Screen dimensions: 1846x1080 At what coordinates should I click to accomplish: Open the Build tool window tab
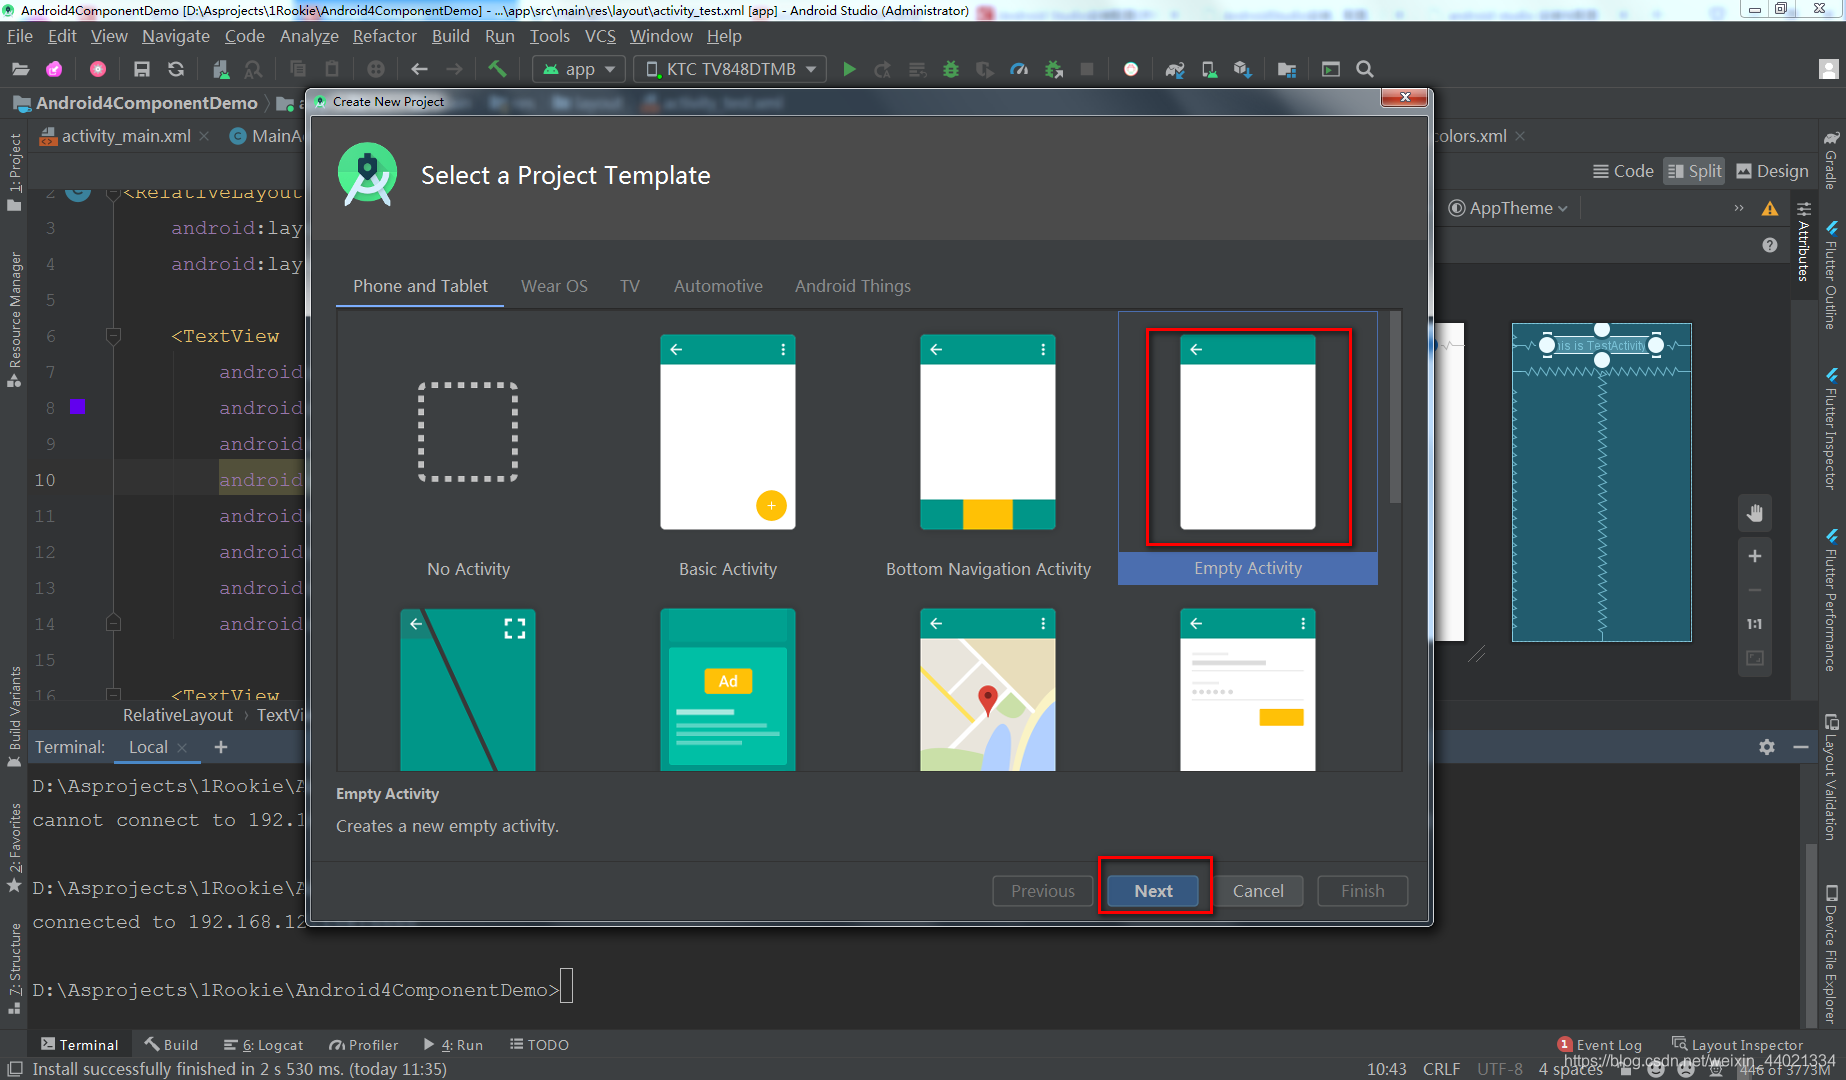click(x=171, y=1044)
